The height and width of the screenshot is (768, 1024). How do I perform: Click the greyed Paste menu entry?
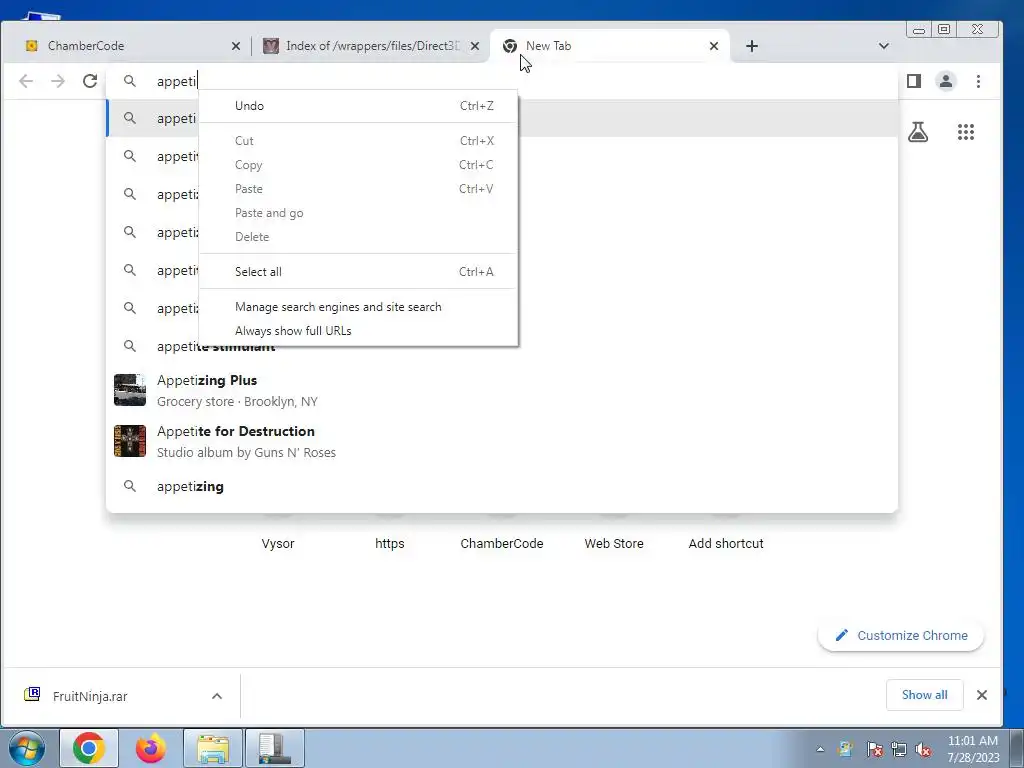coord(358,189)
